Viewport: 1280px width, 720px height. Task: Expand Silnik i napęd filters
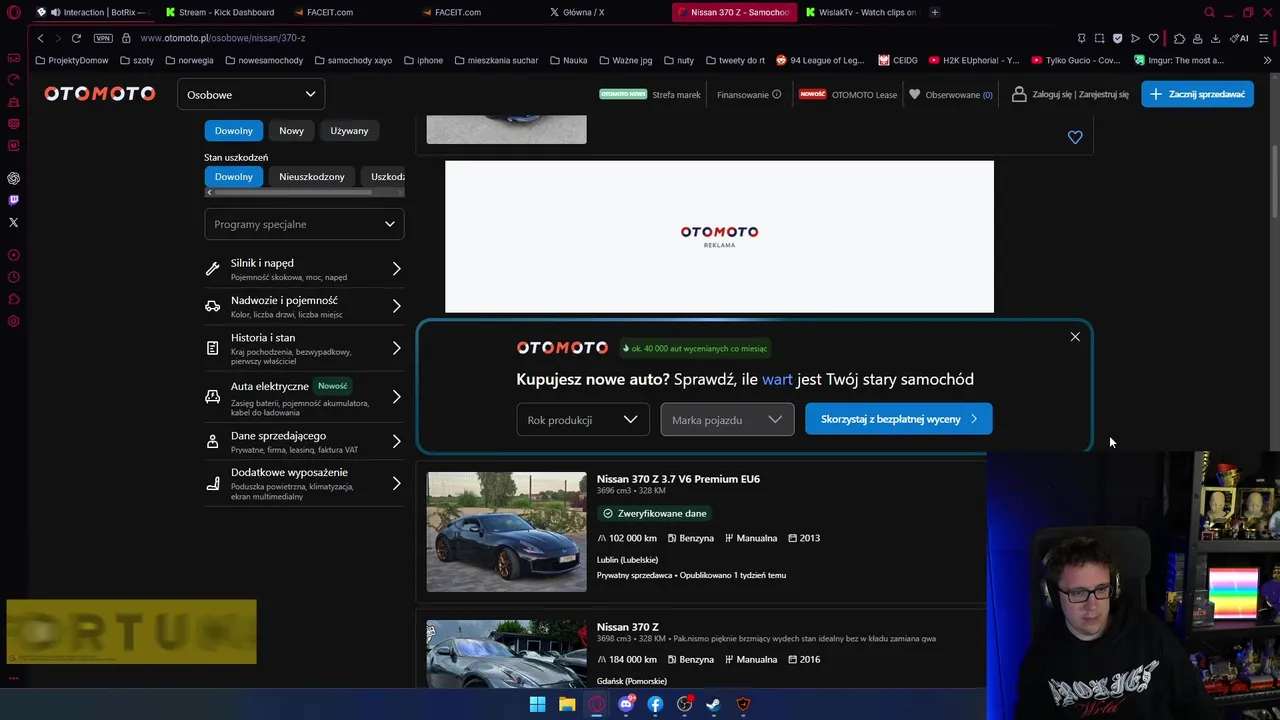coord(304,269)
